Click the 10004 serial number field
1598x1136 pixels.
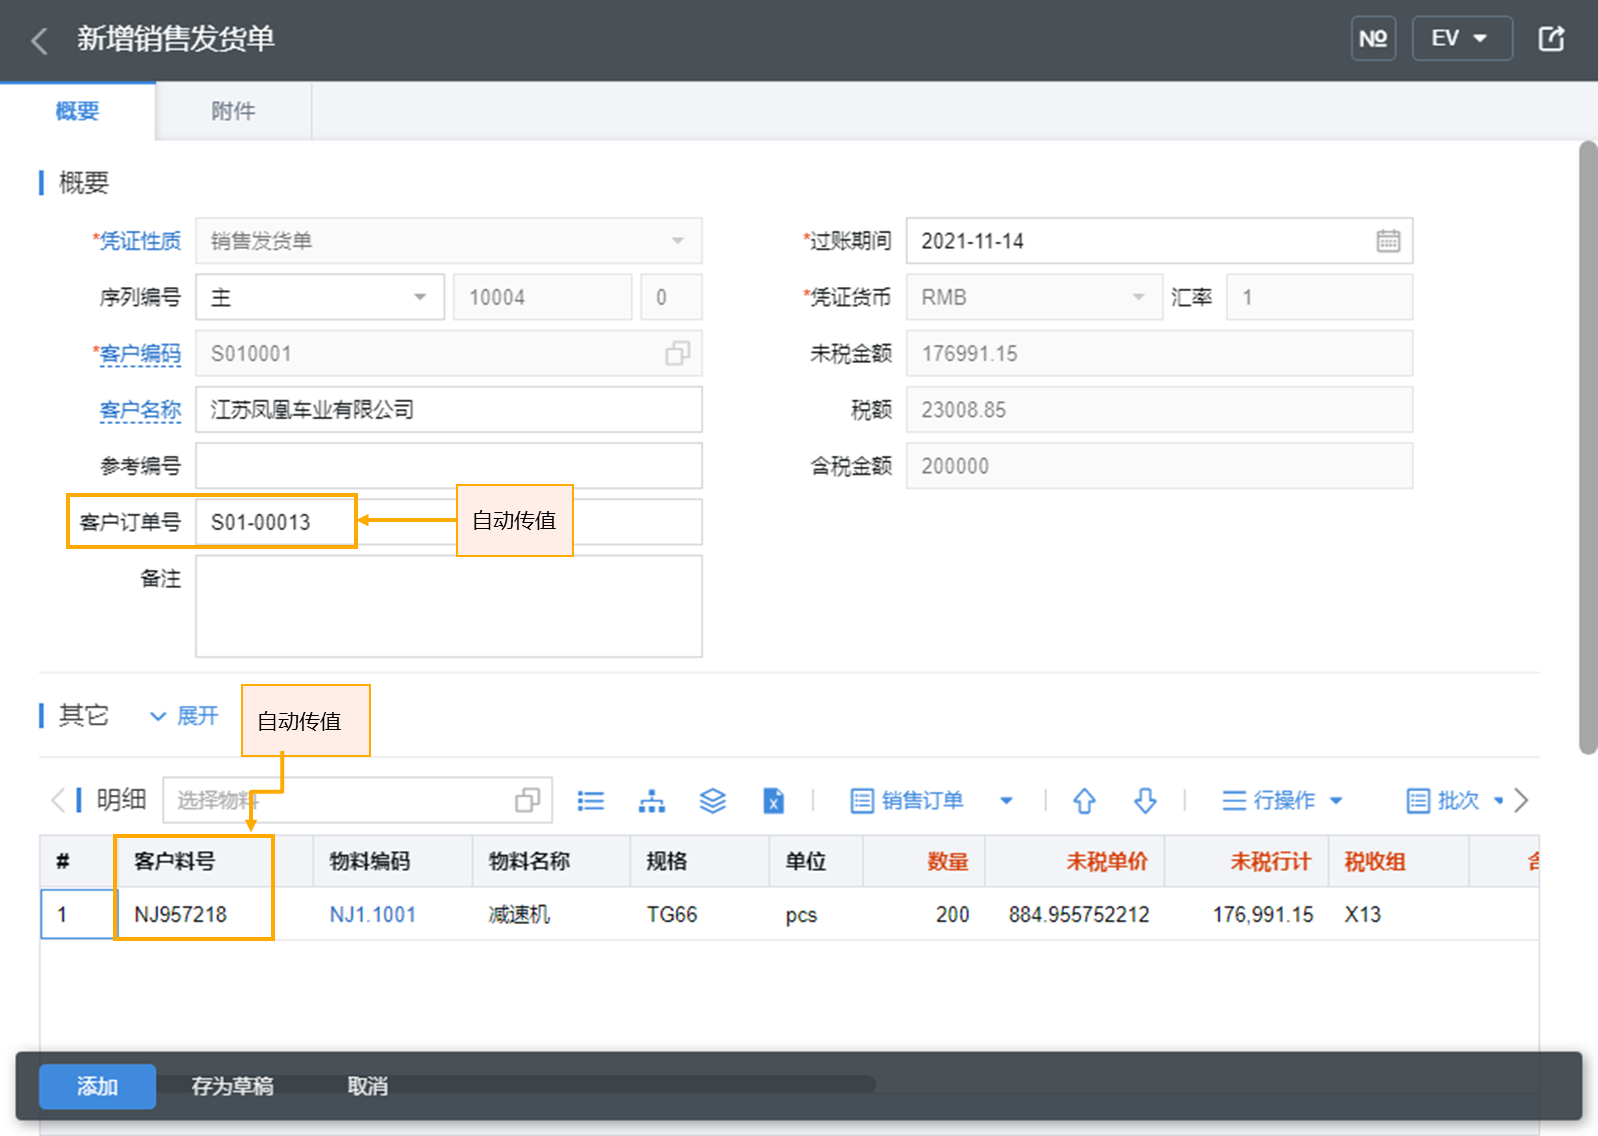pyautogui.click(x=542, y=297)
